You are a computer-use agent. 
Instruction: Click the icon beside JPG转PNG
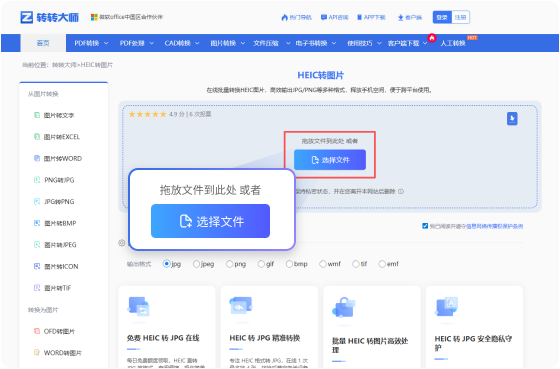pos(37,201)
